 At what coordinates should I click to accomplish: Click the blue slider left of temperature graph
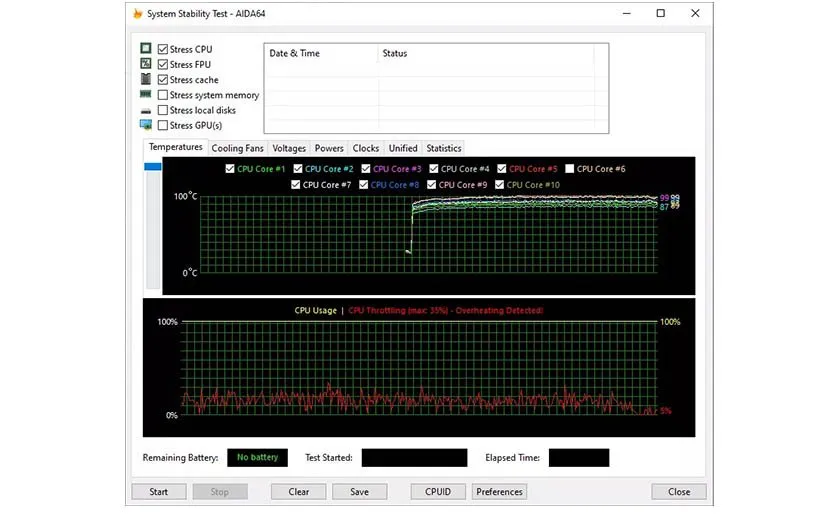[x=153, y=167]
